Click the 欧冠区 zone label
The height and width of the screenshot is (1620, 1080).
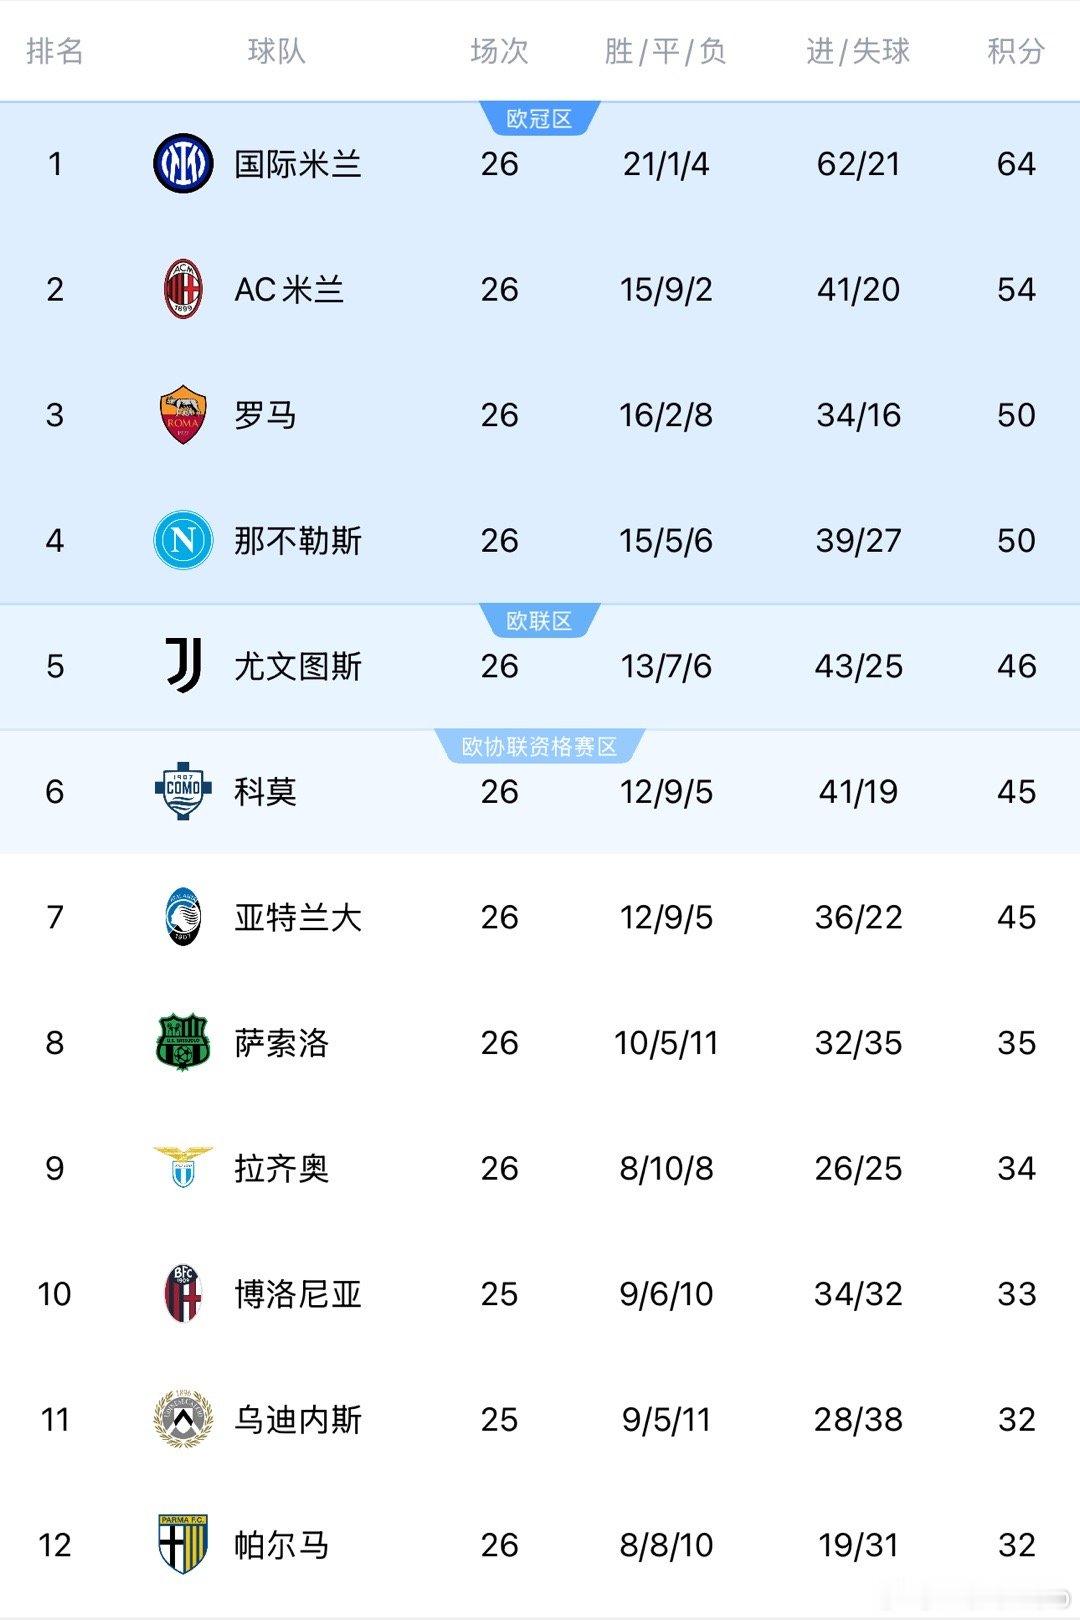pyautogui.click(x=539, y=119)
